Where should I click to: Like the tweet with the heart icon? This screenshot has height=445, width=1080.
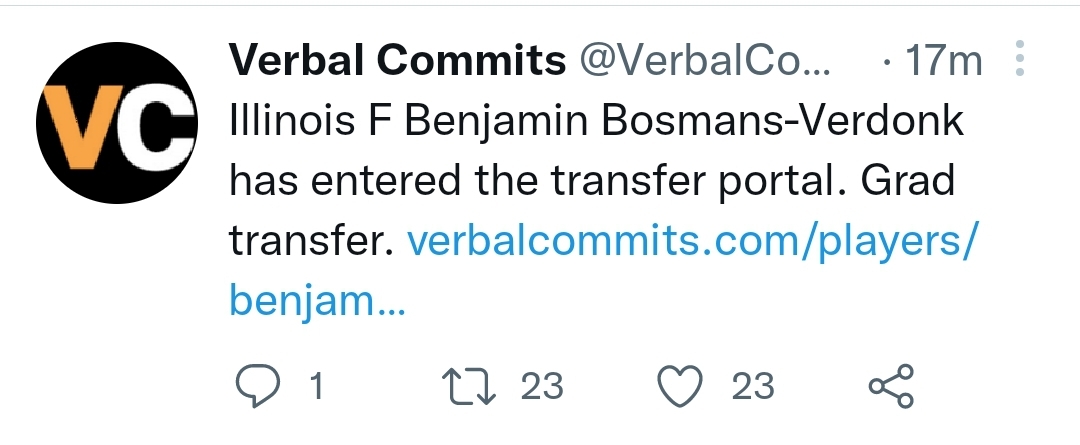684,385
